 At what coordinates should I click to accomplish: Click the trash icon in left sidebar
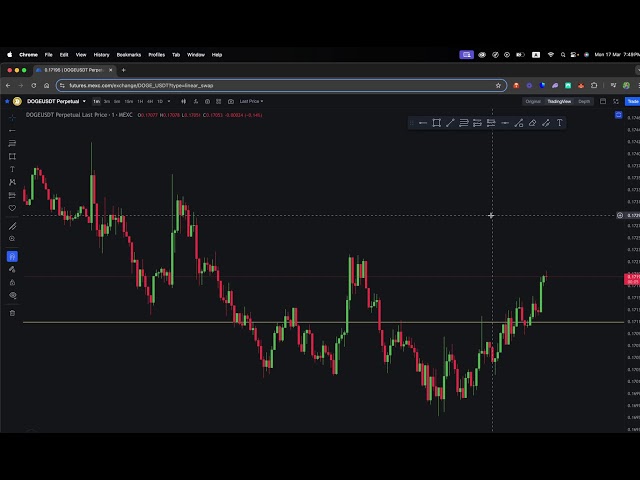pos(13,313)
